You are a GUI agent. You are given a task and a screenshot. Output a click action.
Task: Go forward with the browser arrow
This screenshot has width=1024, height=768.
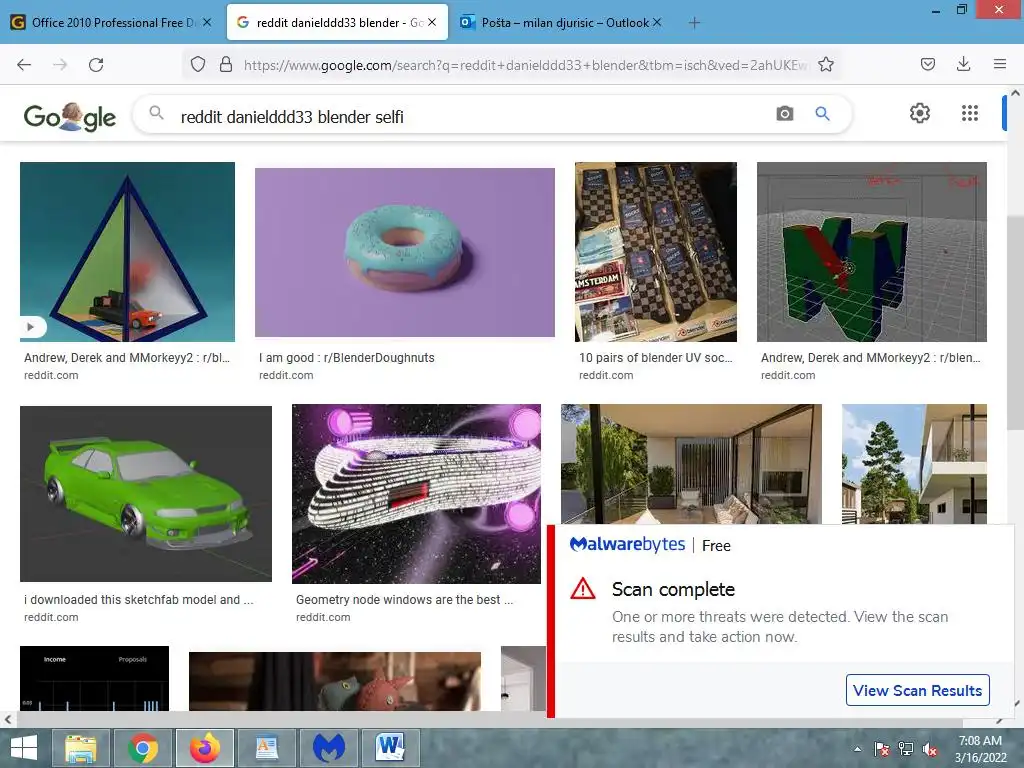pos(60,65)
